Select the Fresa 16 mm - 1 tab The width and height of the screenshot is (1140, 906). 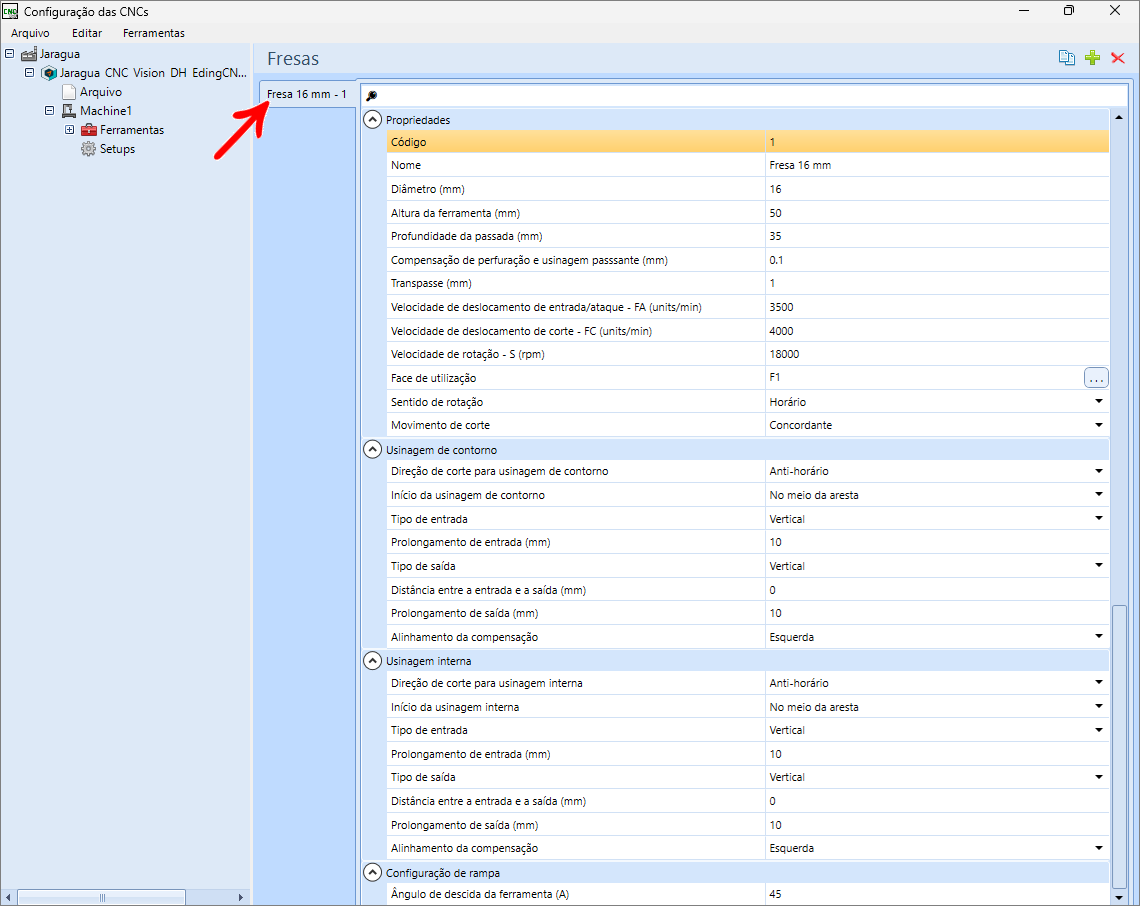pos(306,94)
